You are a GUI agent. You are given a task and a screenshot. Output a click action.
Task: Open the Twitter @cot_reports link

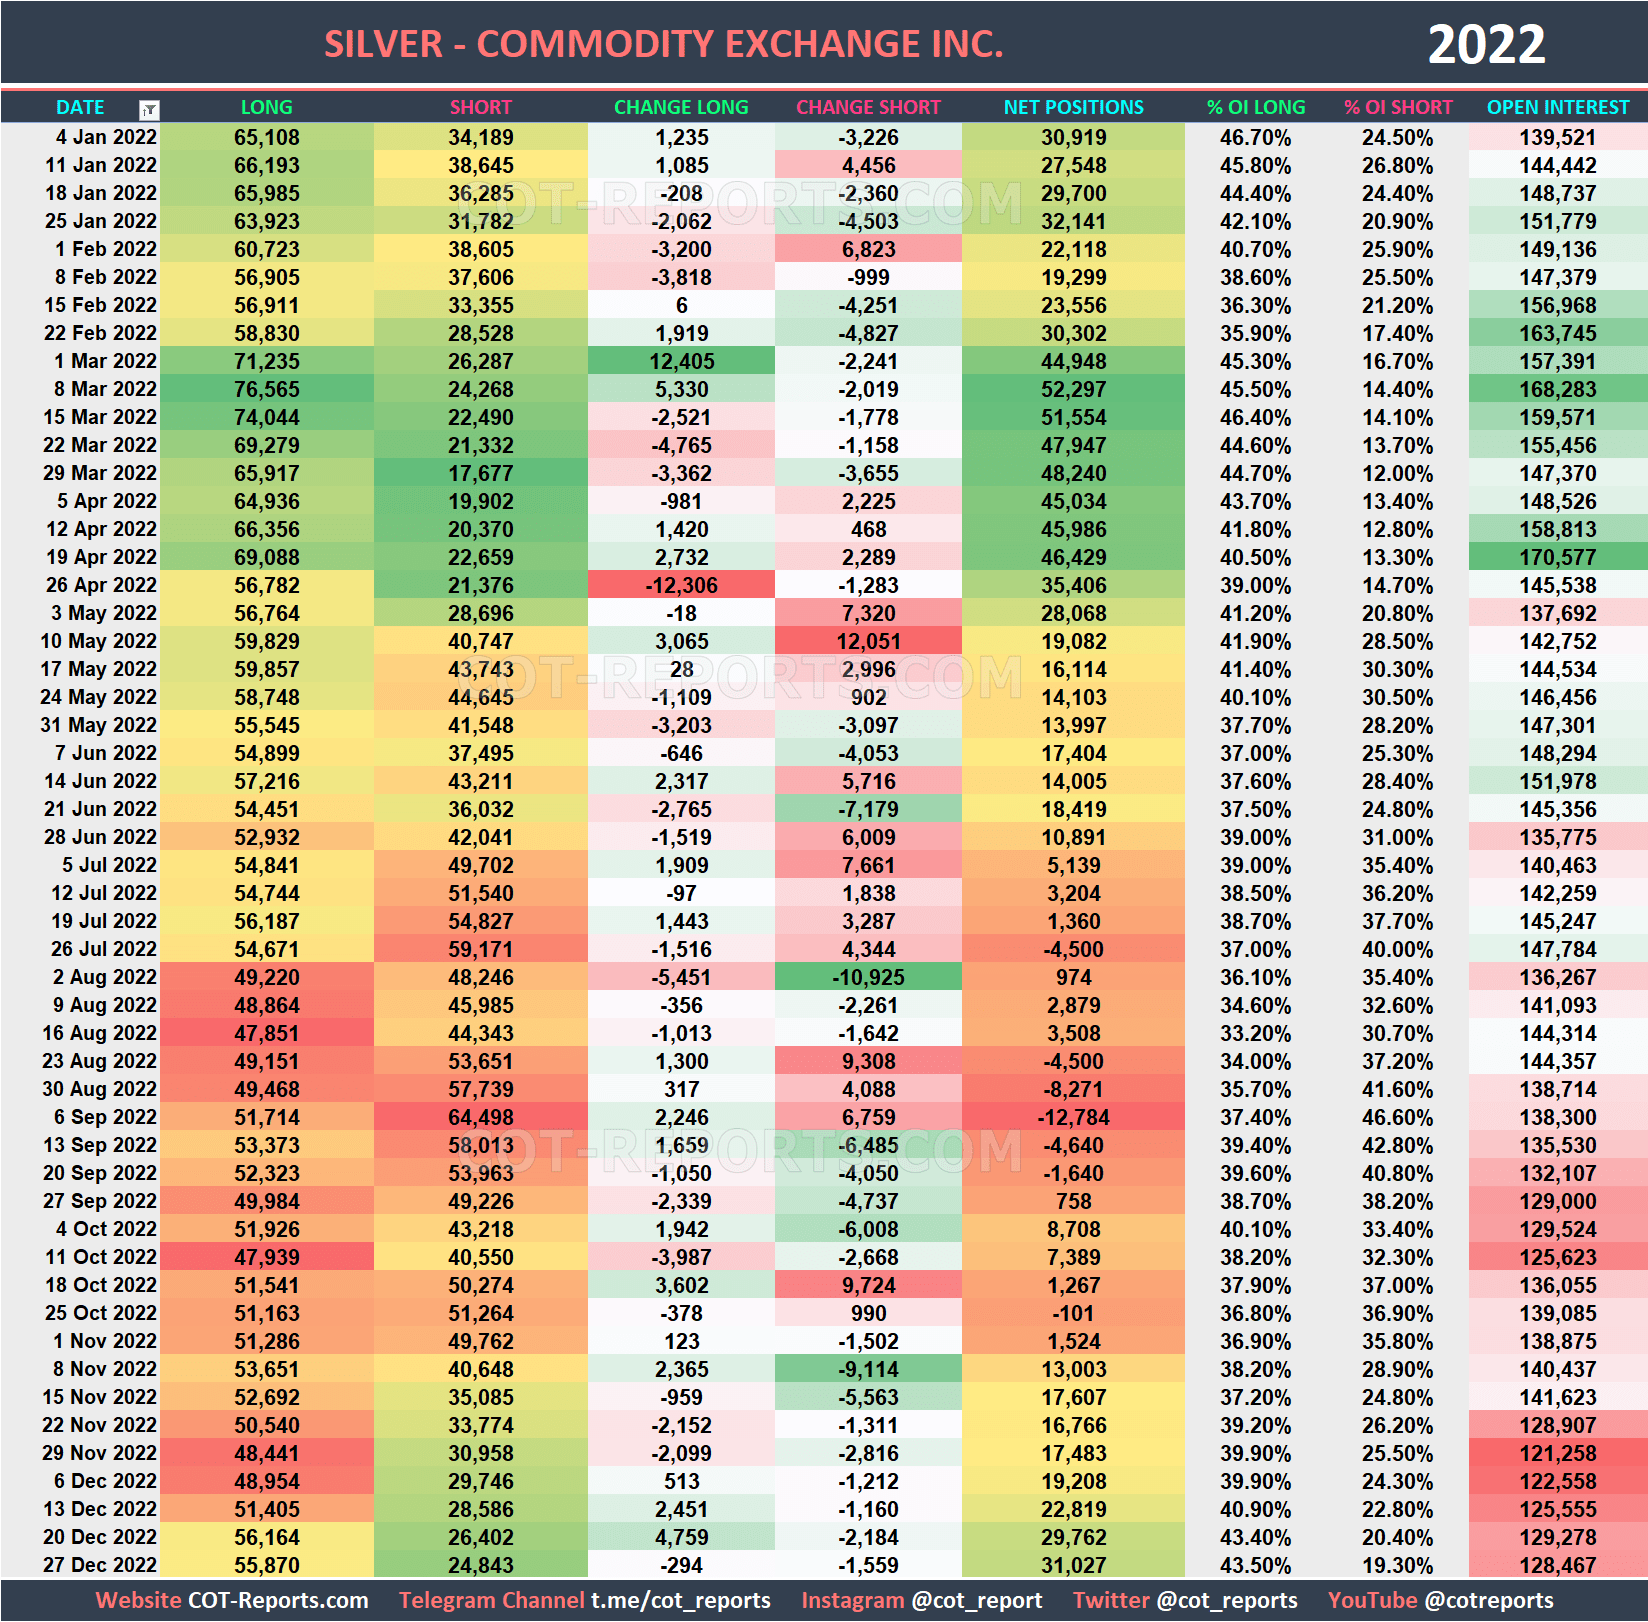1225,1600
